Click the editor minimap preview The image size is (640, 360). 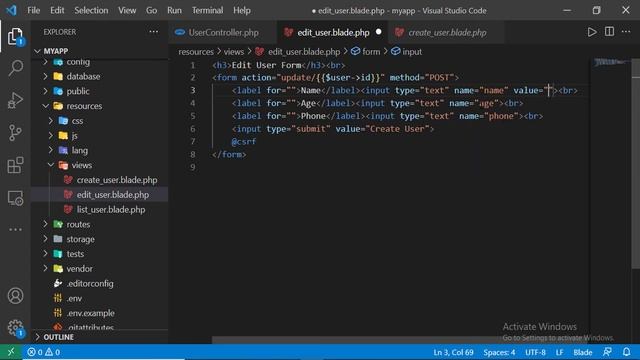click(611, 62)
